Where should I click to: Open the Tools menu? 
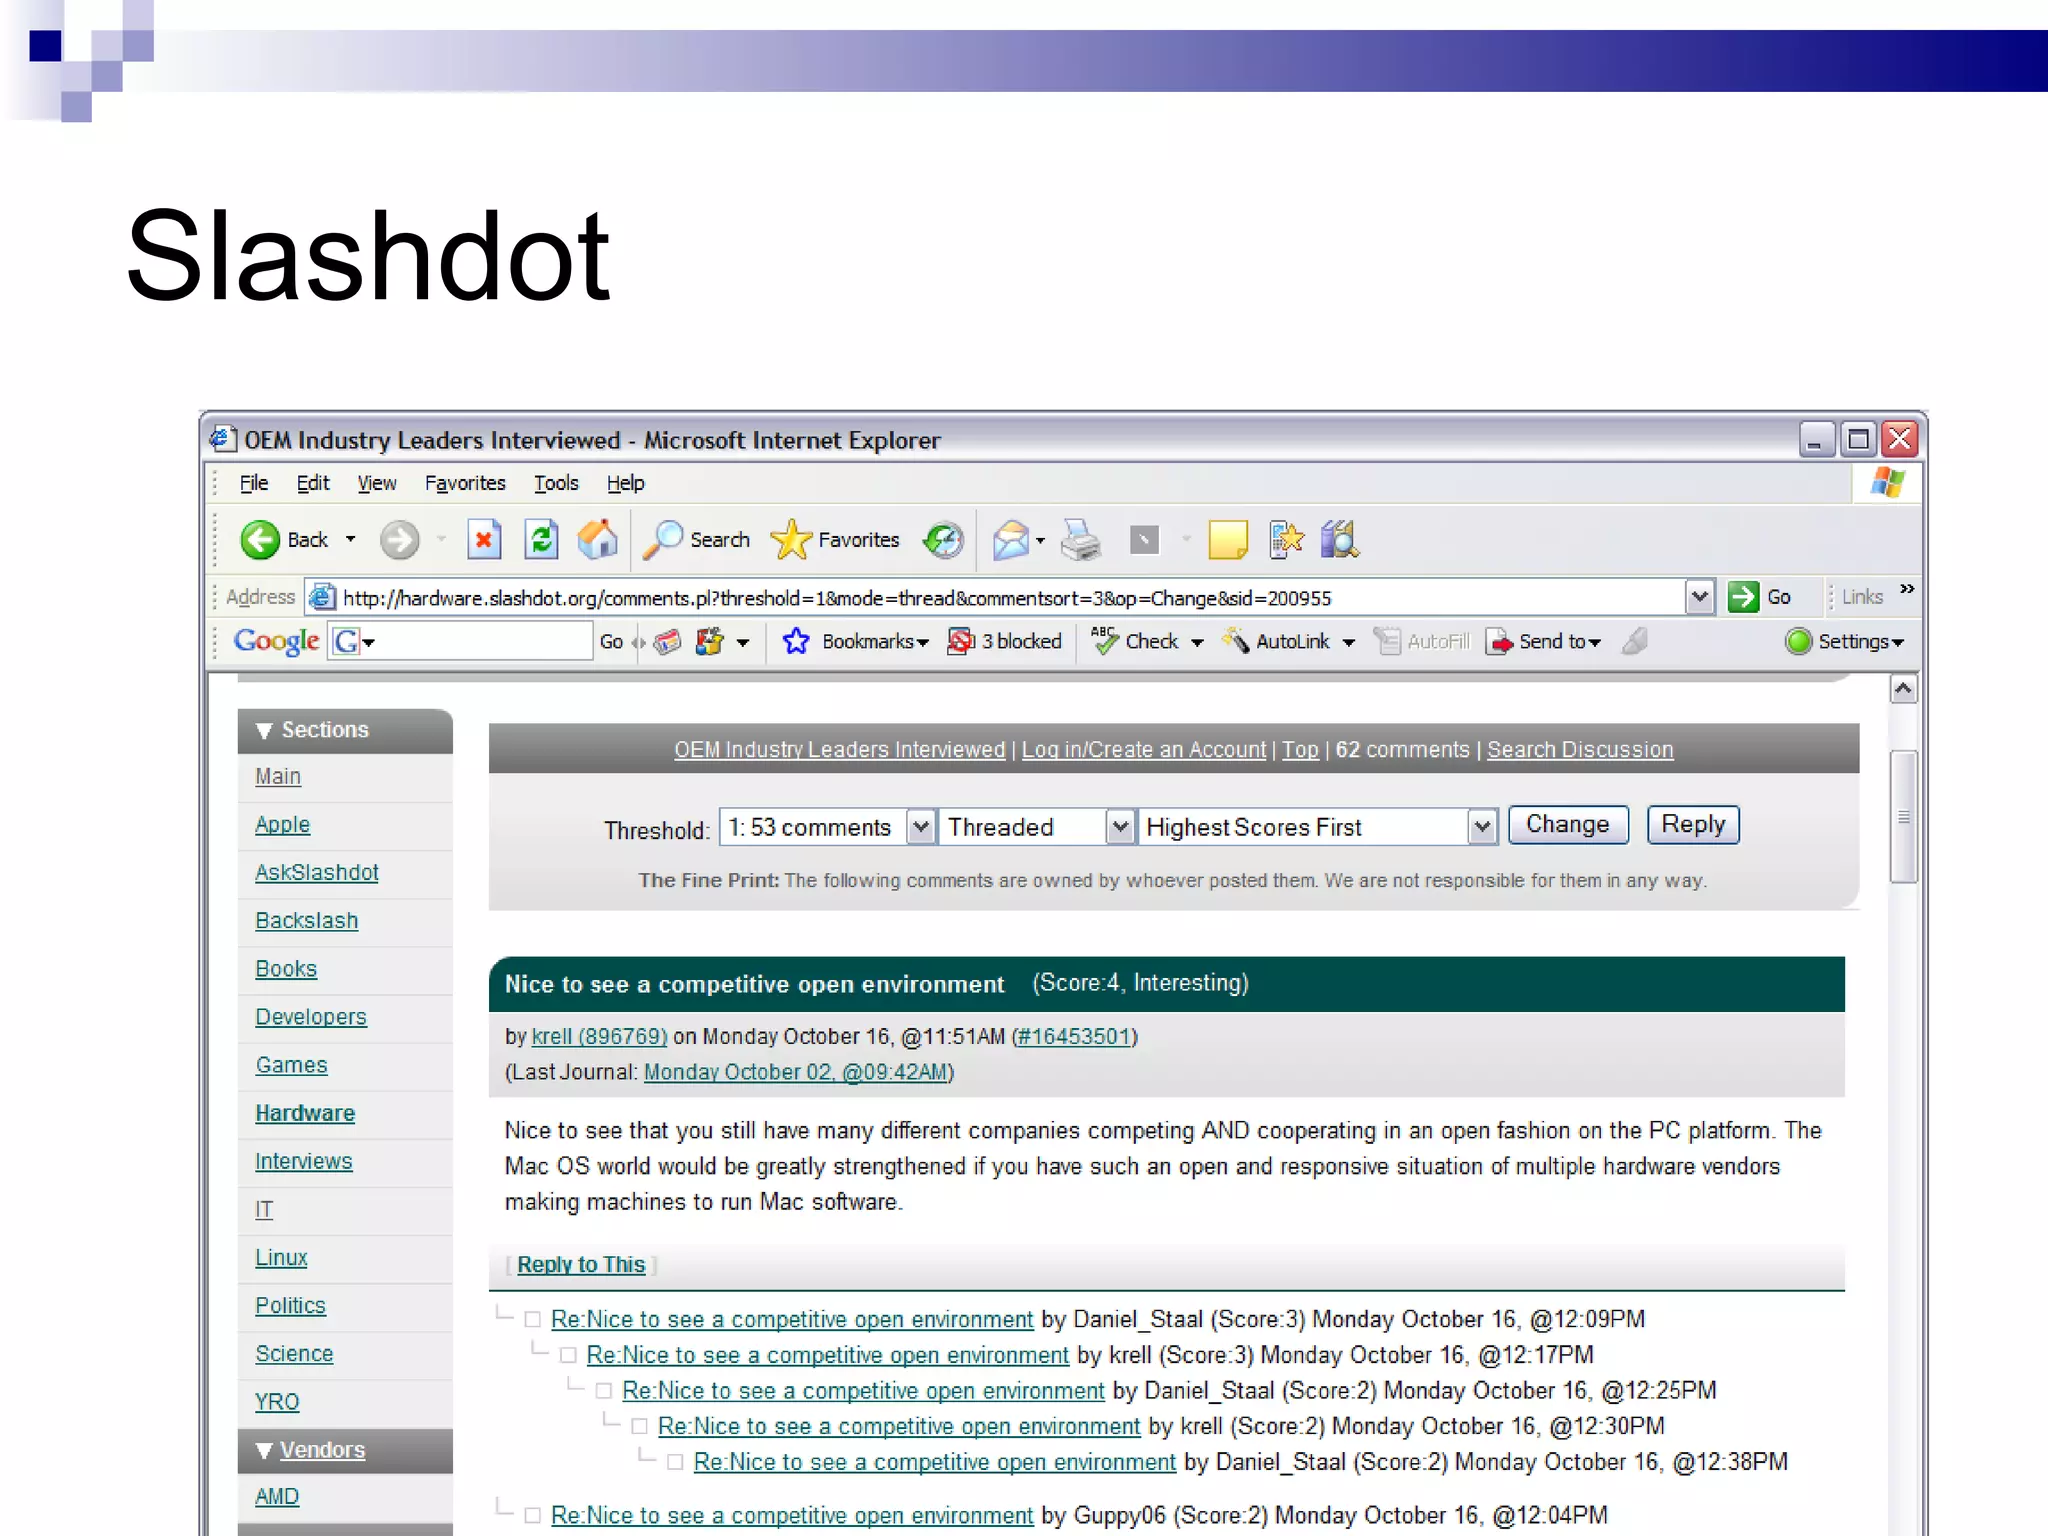(x=556, y=483)
